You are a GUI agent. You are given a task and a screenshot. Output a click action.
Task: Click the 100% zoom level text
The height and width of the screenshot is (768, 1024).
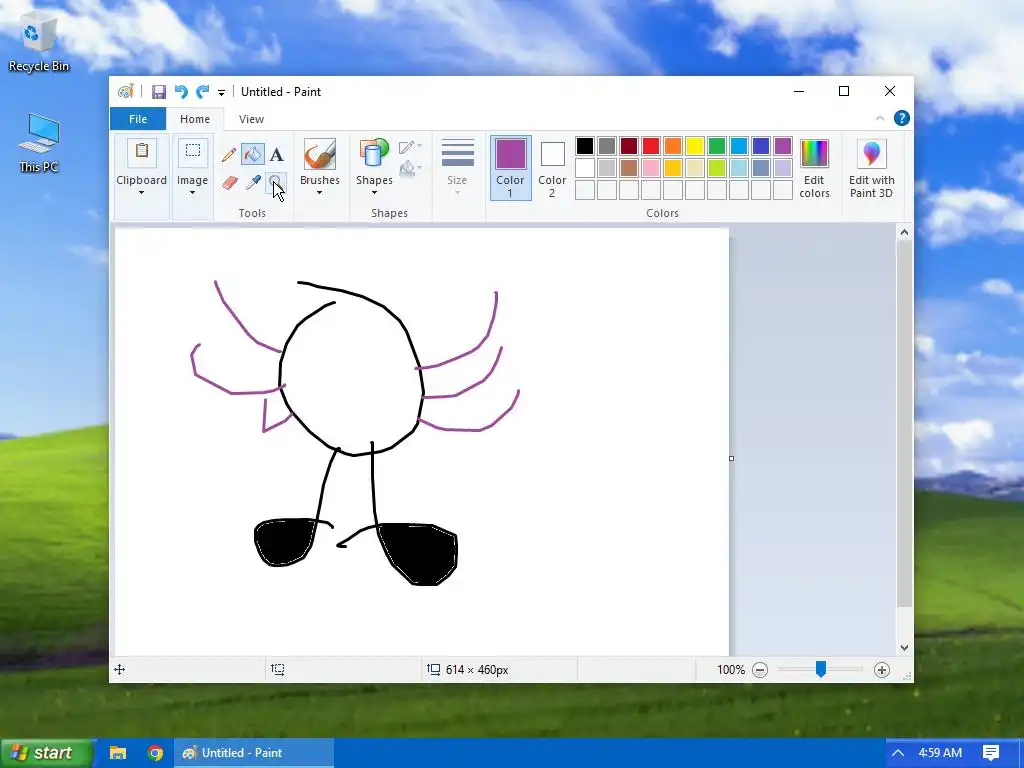(731, 670)
